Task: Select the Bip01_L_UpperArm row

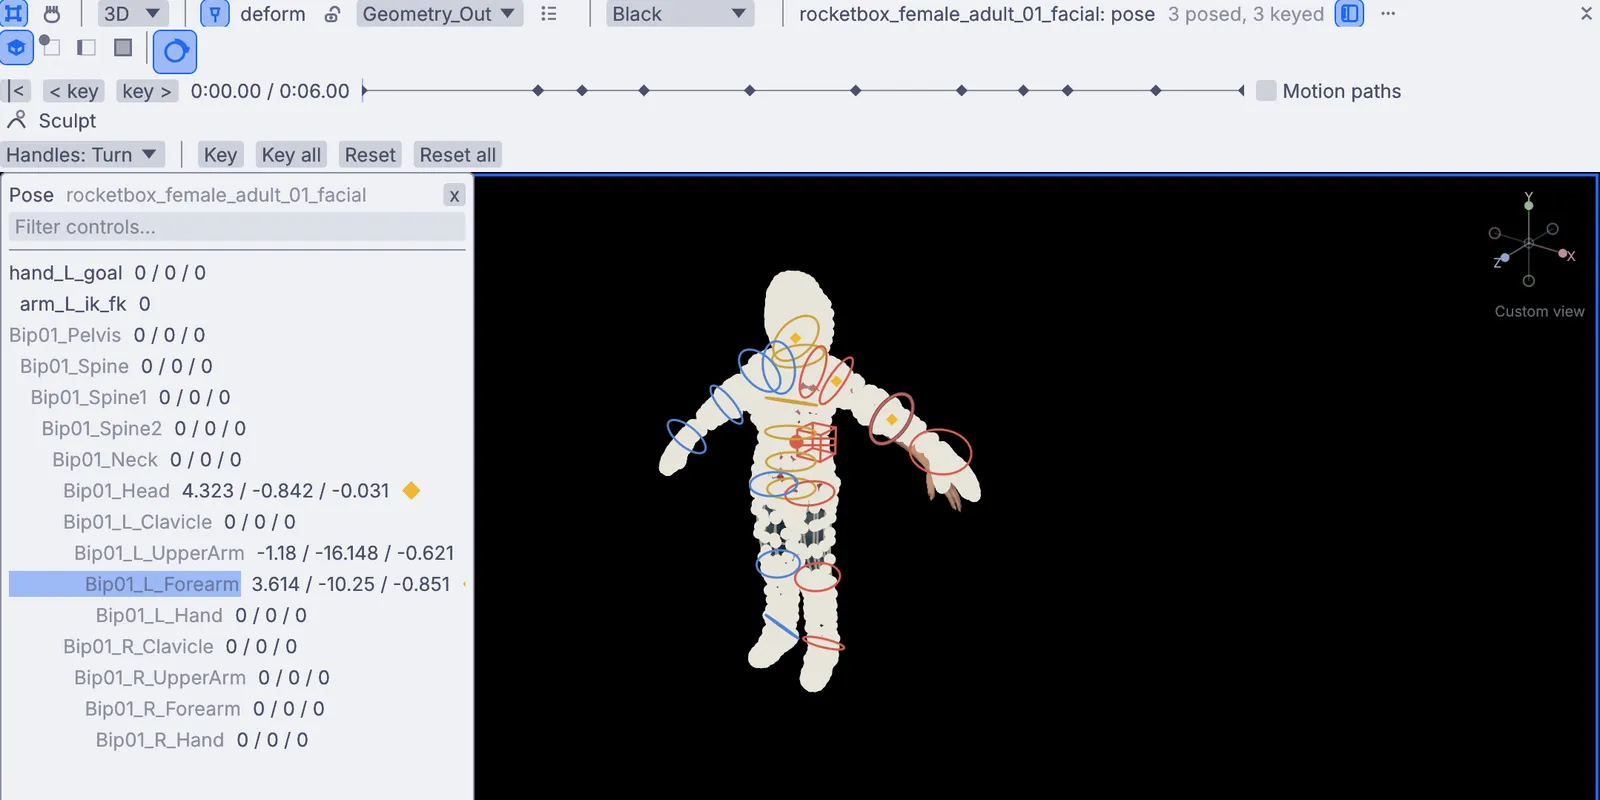Action: (x=237, y=553)
